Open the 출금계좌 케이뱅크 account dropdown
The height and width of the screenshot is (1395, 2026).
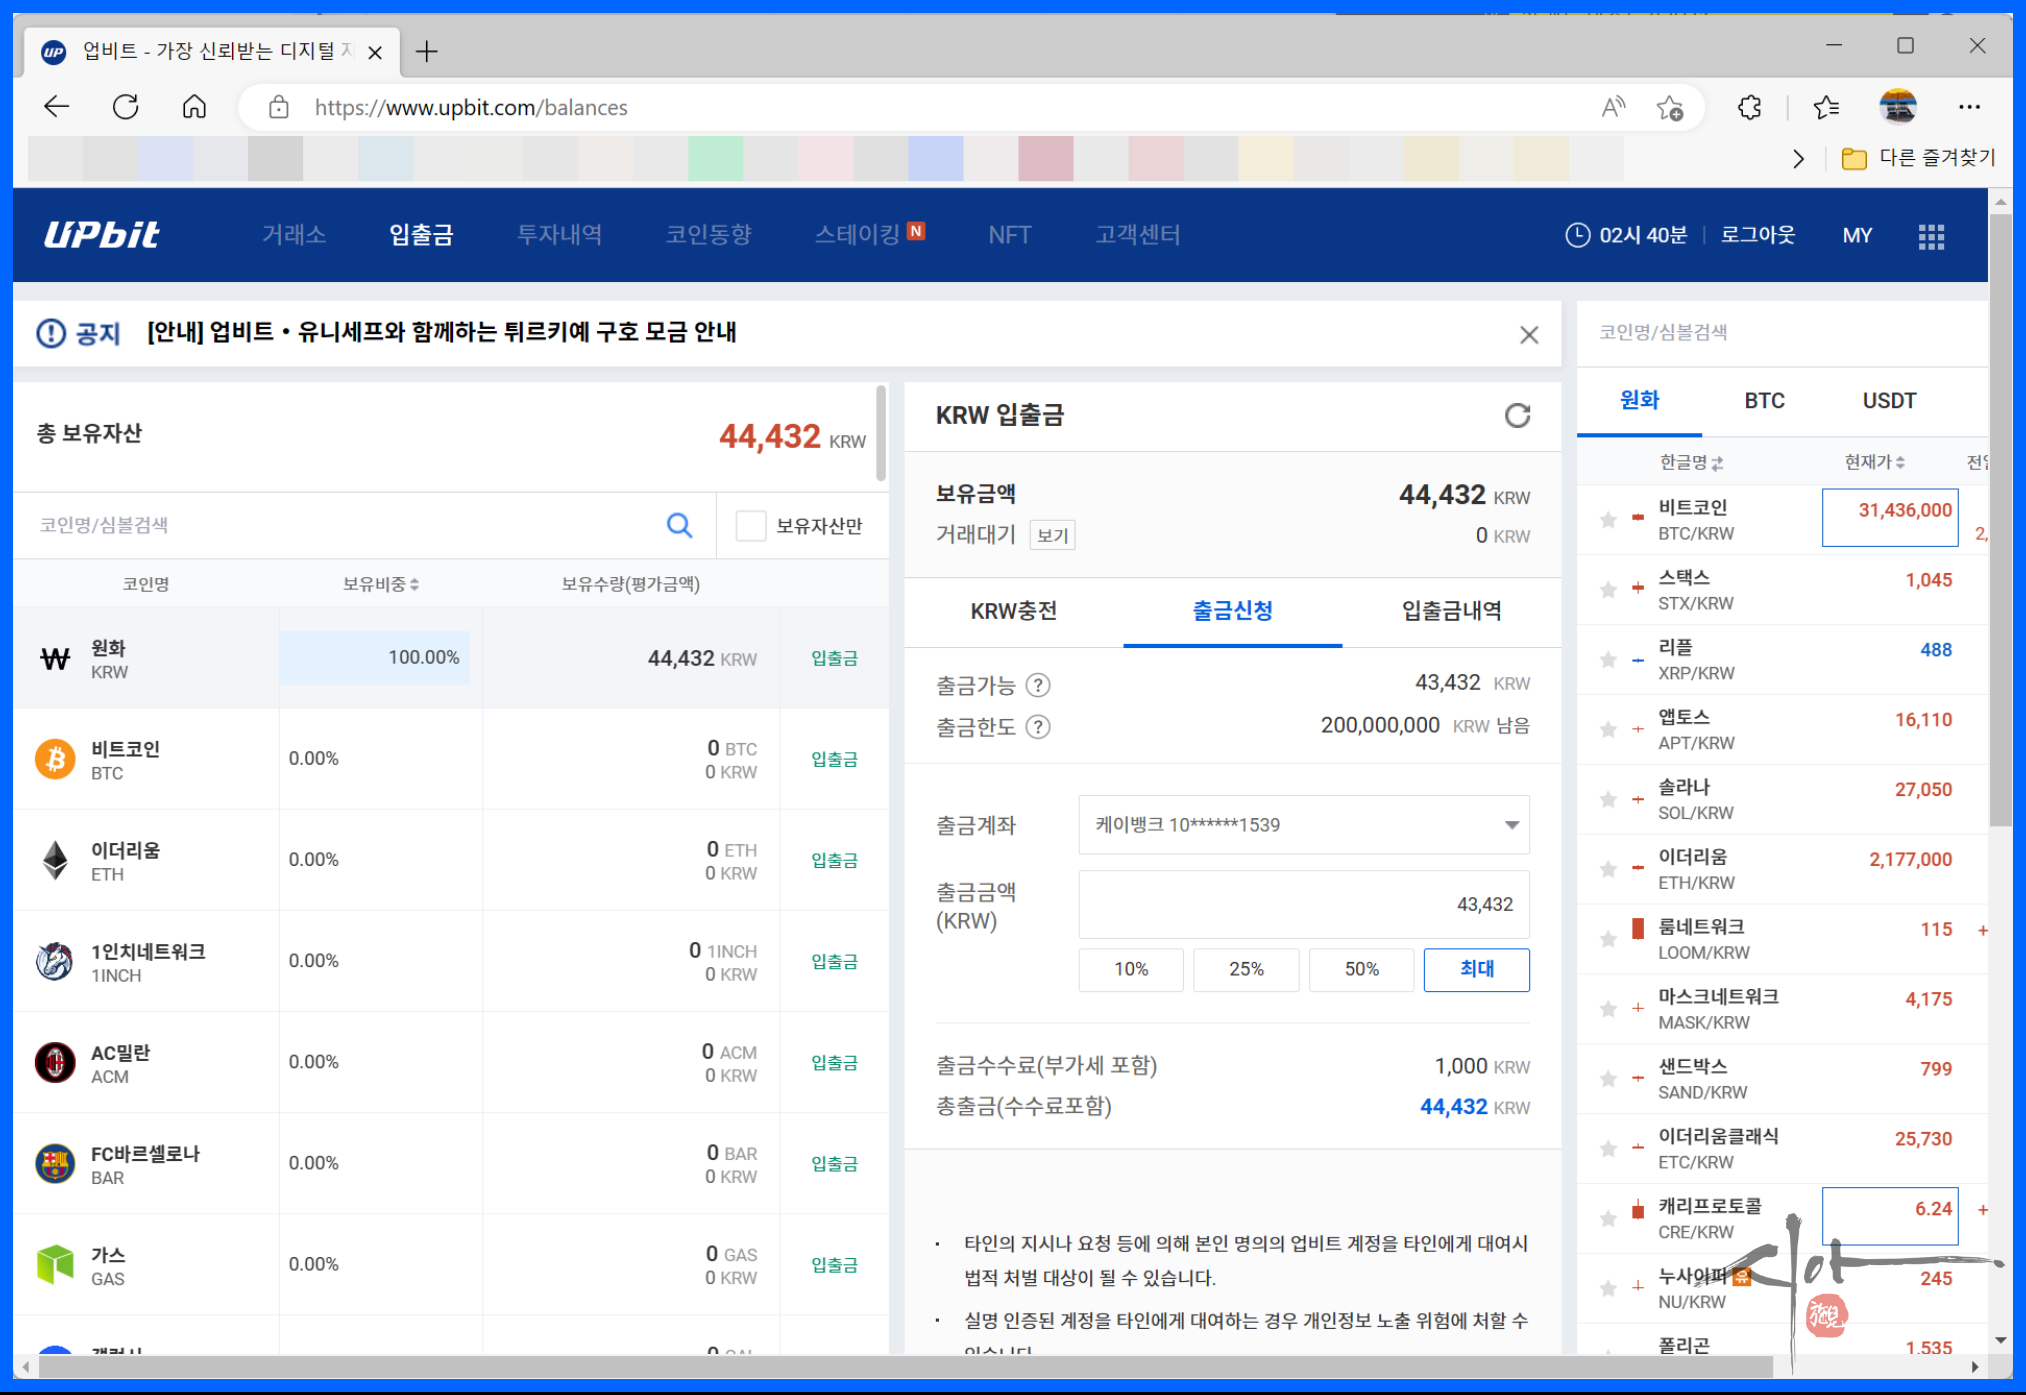click(x=1303, y=825)
